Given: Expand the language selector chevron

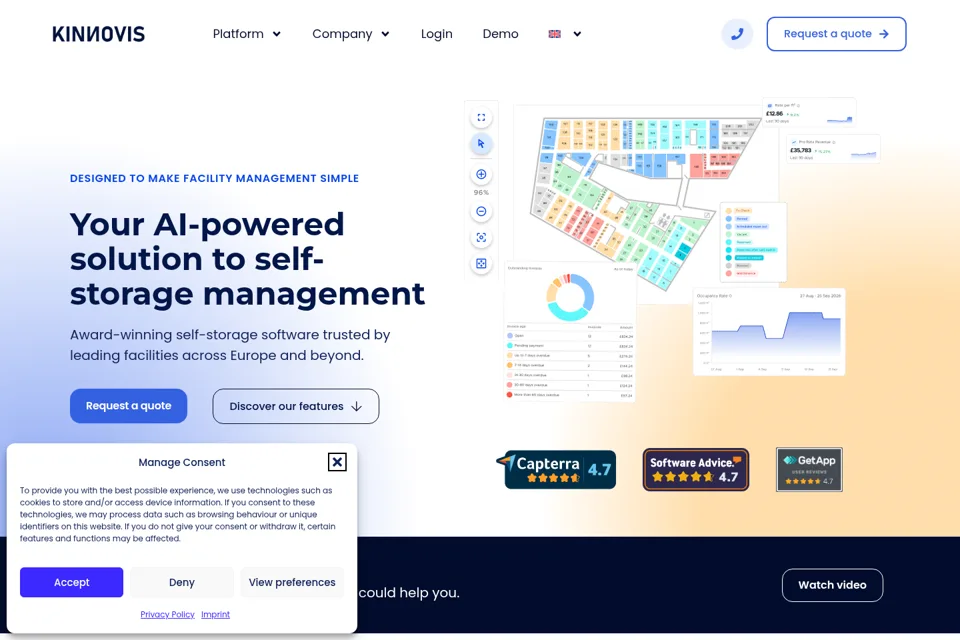Looking at the screenshot, I should [577, 34].
